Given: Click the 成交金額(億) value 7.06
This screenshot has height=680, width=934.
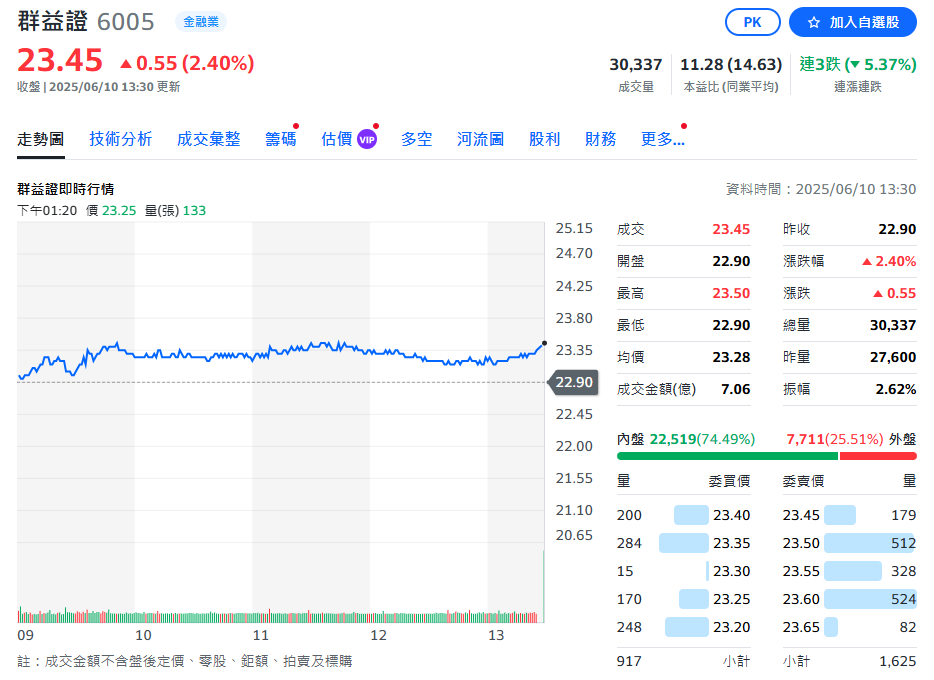Looking at the screenshot, I should (x=736, y=389).
